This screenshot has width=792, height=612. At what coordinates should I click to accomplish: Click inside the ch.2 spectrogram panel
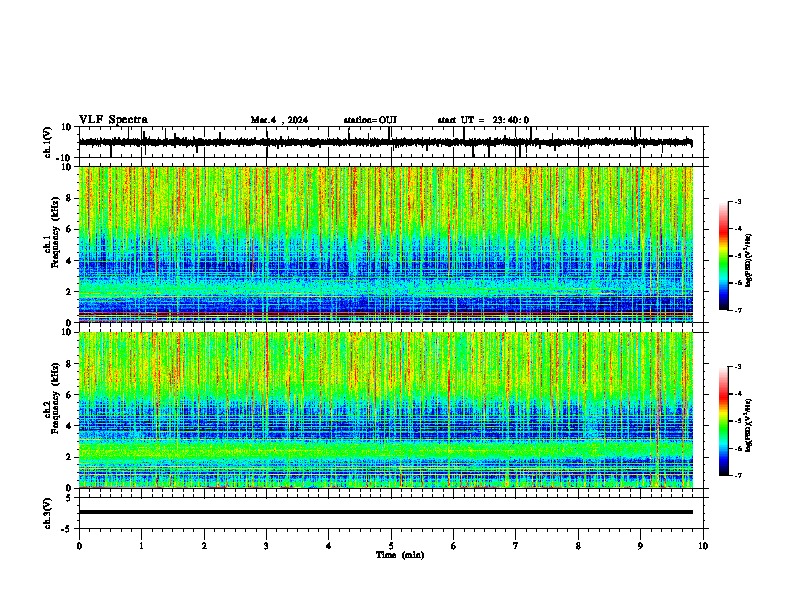point(386,410)
